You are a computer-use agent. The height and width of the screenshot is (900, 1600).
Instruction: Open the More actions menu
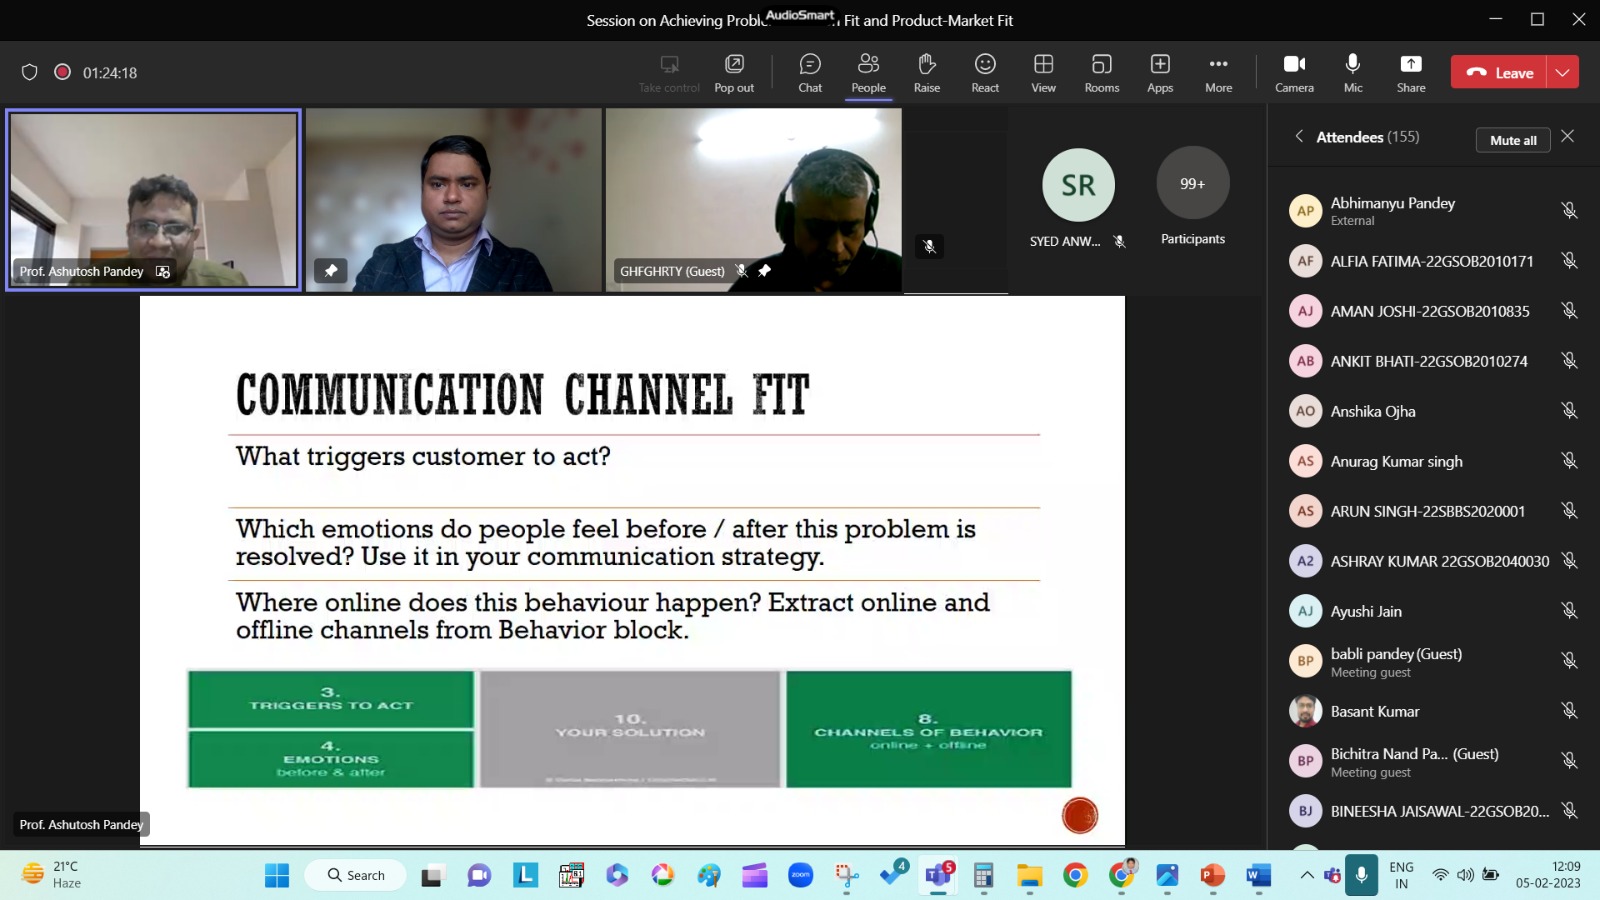click(1218, 73)
